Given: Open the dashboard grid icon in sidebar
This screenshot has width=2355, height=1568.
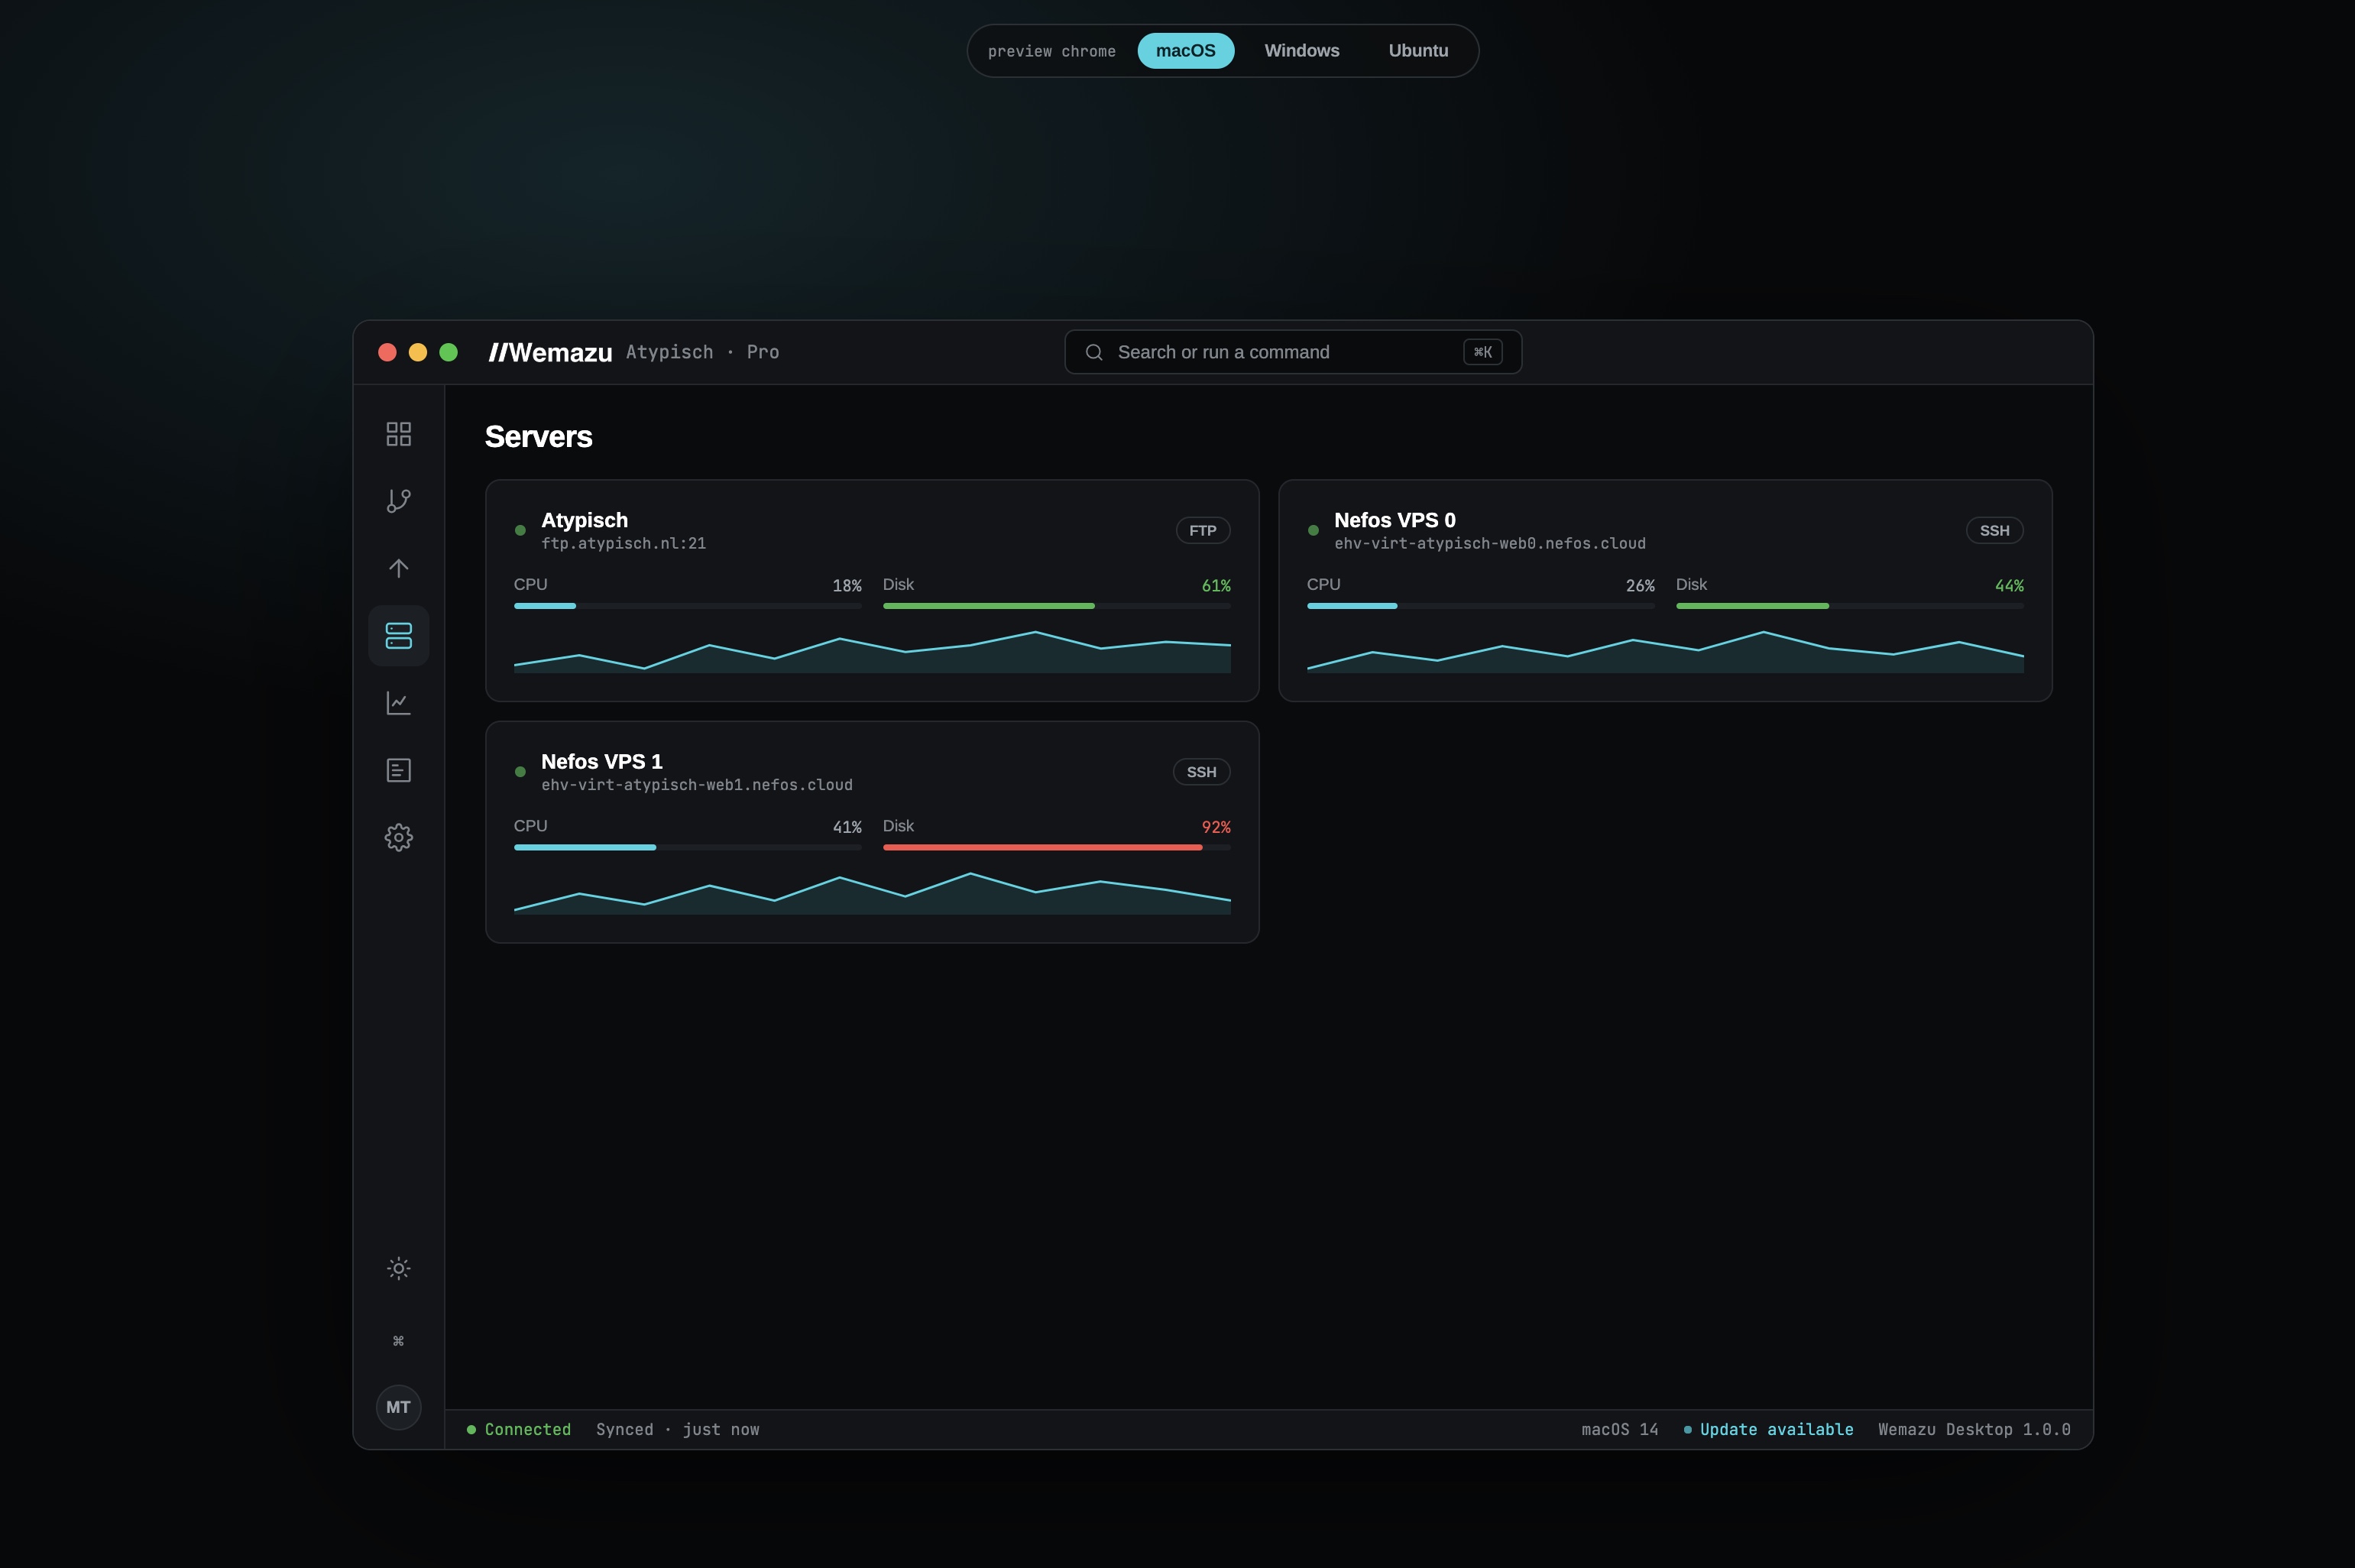Looking at the screenshot, I should [398, 434].
